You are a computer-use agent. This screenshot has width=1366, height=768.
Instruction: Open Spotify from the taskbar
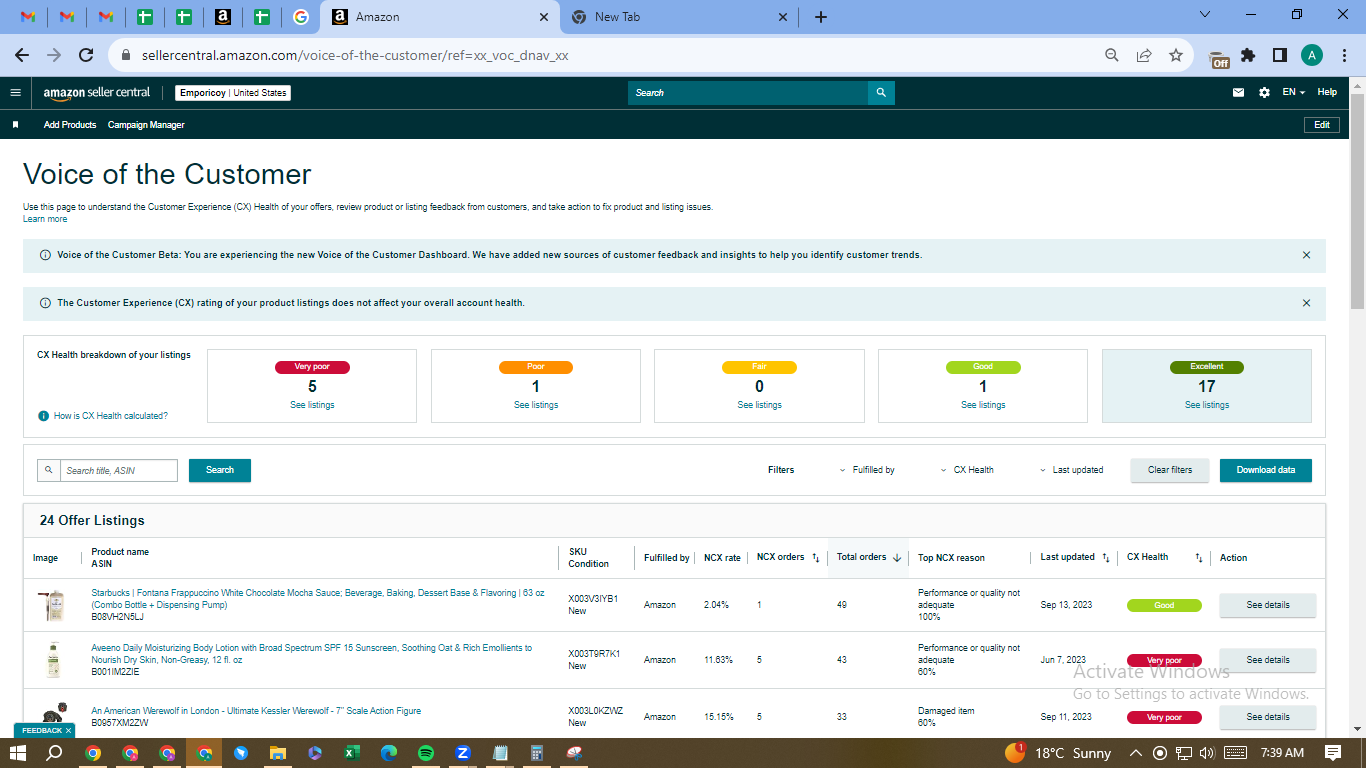coord(426,753)
